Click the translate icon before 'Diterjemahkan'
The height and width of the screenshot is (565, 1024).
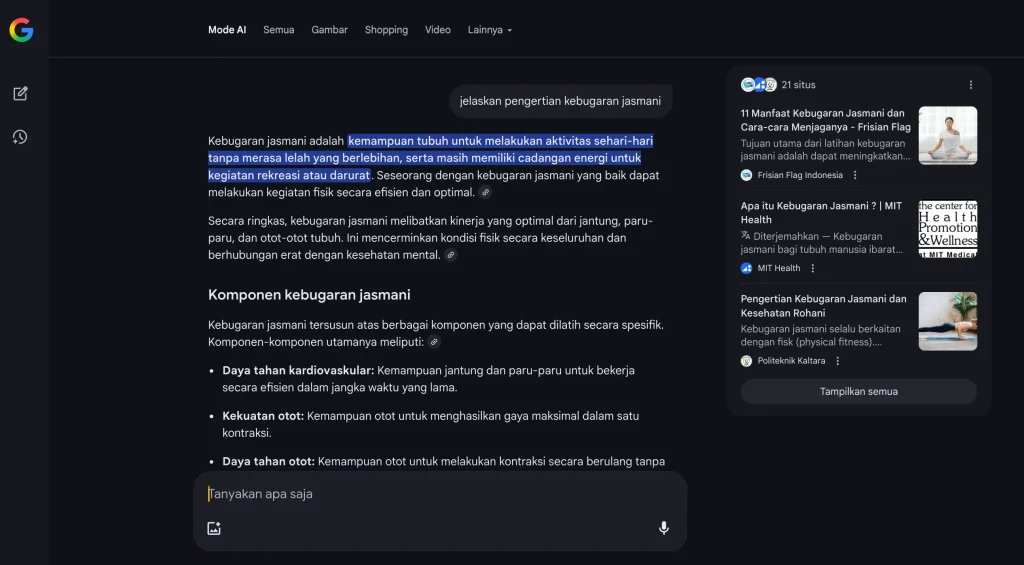(746, 235)
